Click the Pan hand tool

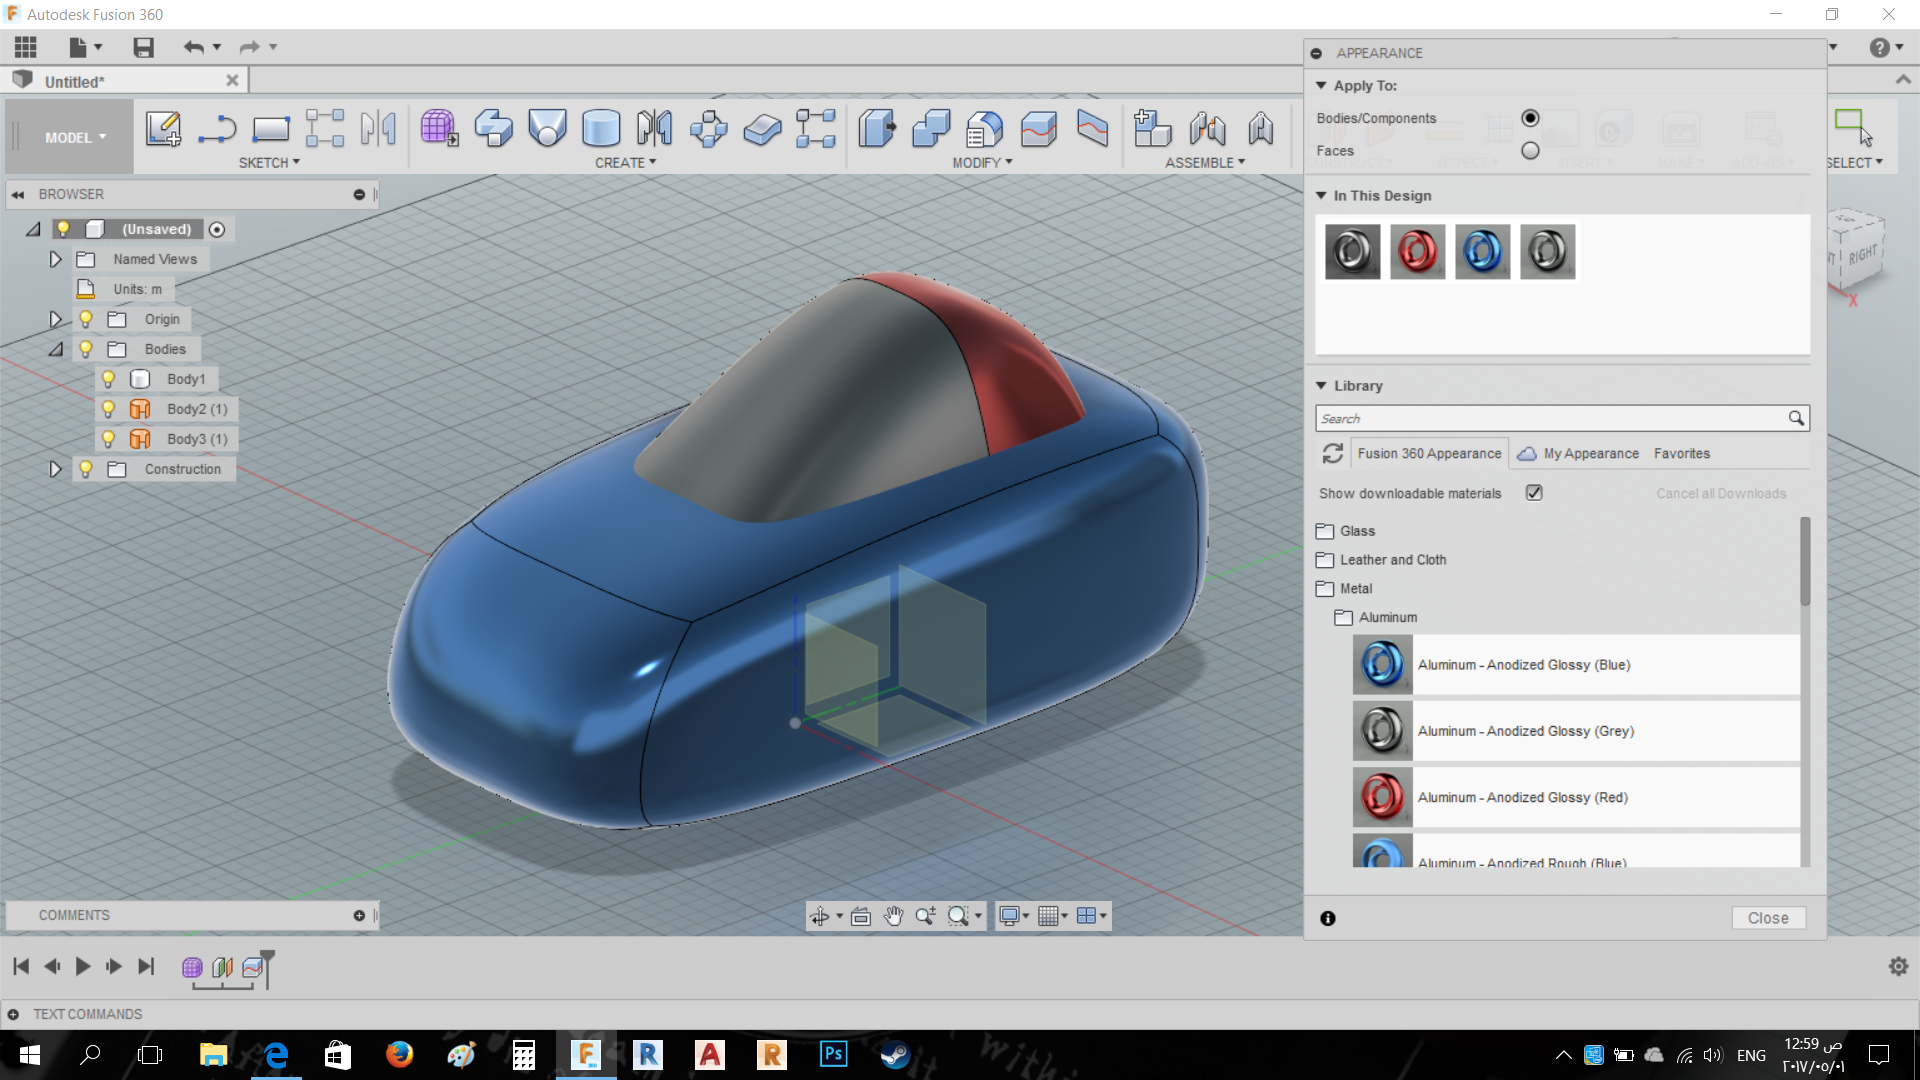tap(893, 916)
